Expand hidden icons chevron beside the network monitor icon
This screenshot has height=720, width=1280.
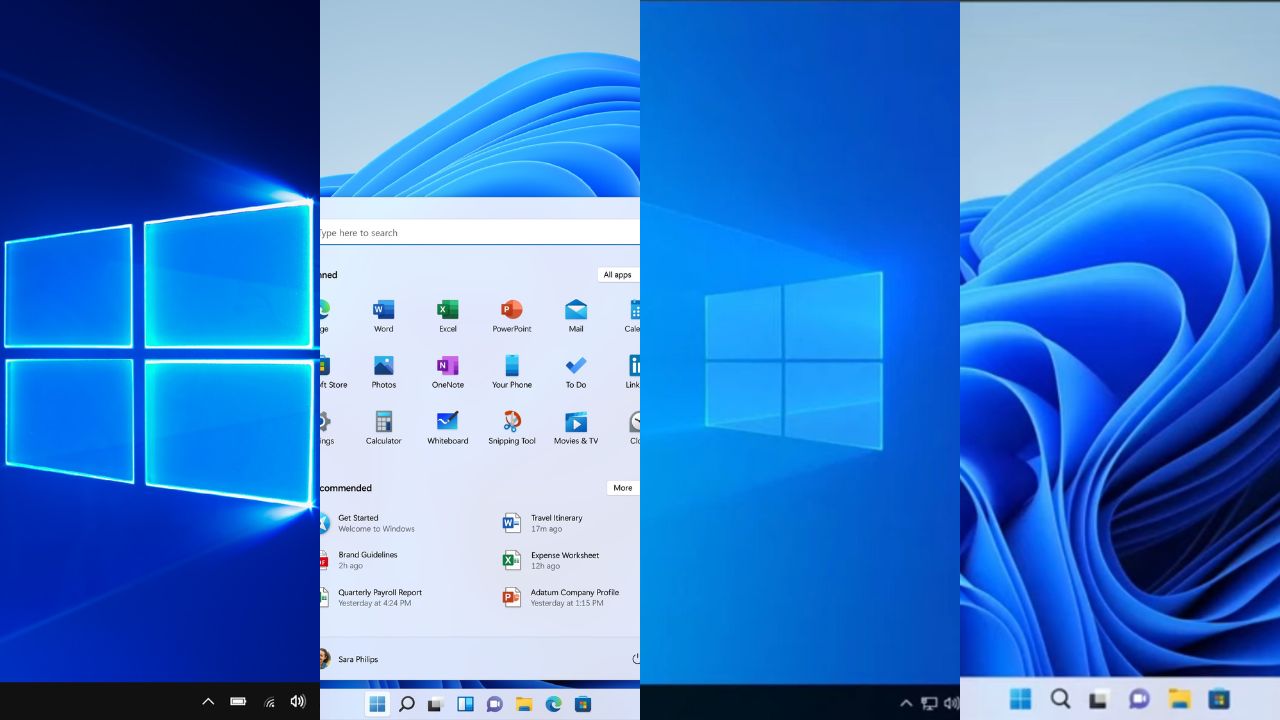tap(906, 703)
